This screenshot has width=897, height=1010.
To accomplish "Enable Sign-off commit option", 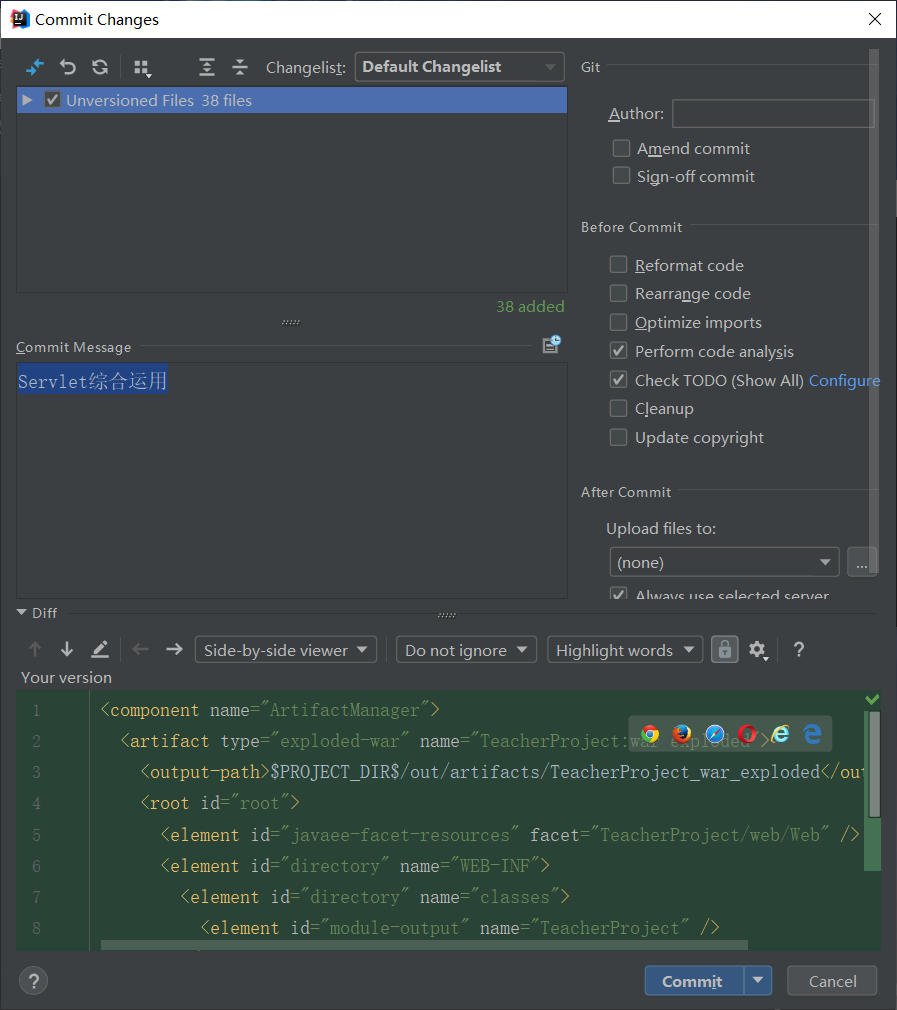I will [x=621, y=176].
